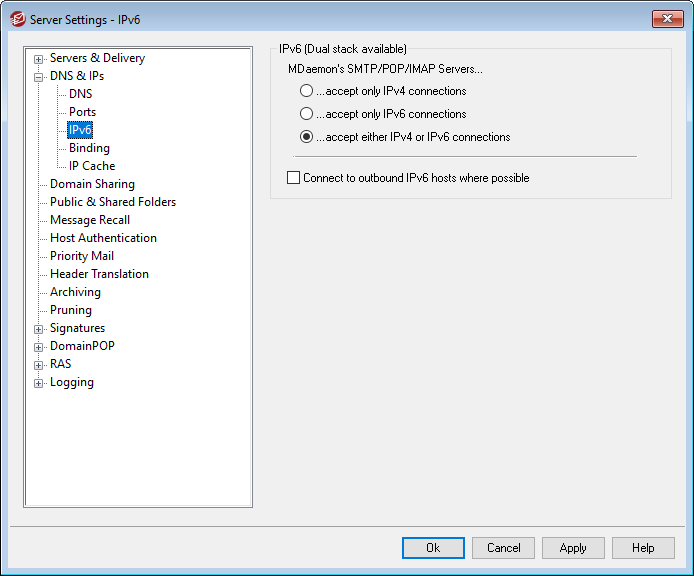Screen dimensions: 694x576
Task: Expand the DomainPOP tree node
Action: coord(39,347)
